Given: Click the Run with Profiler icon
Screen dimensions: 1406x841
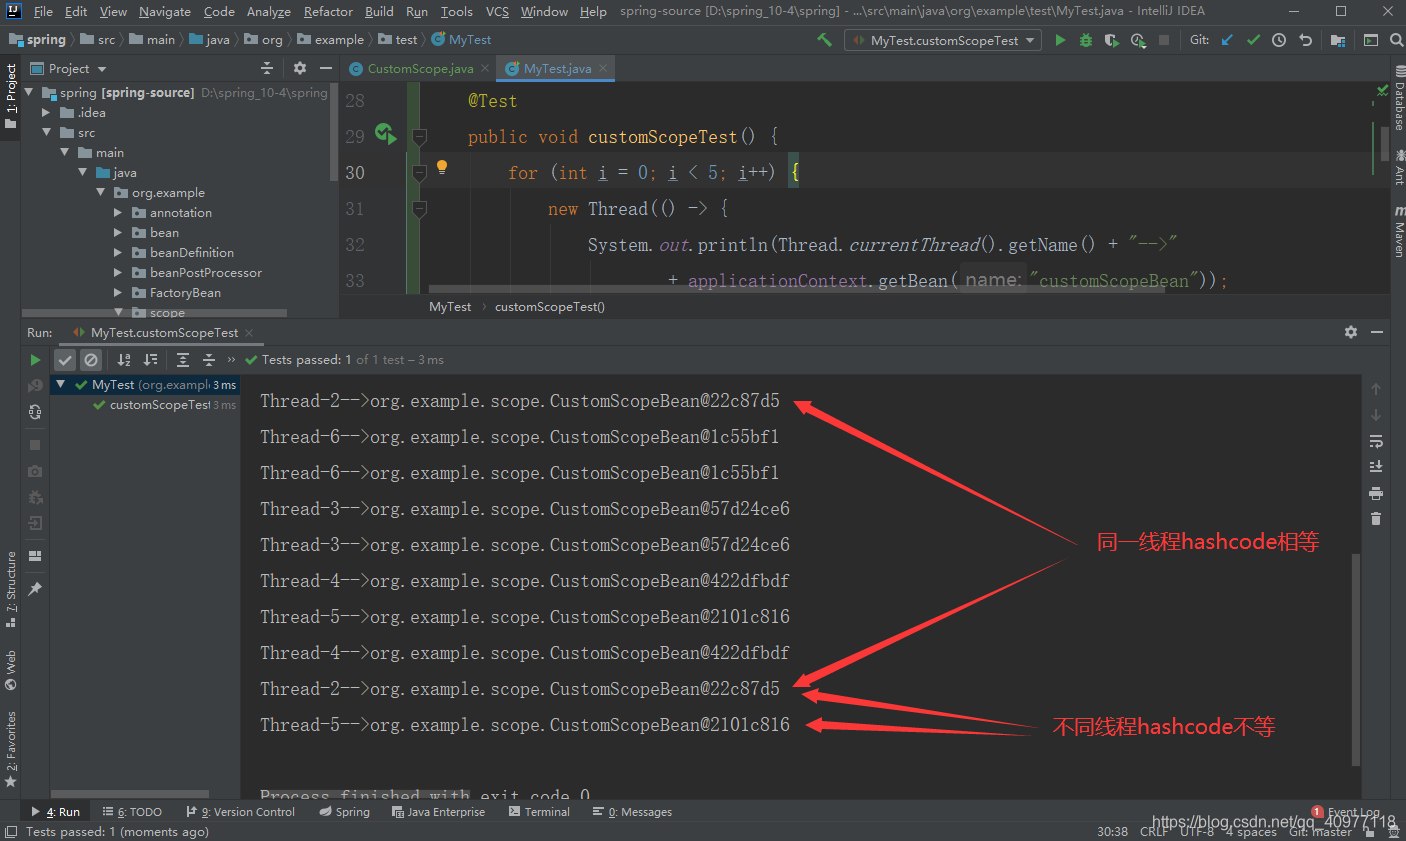Looking at the screenshot, I should coord(1137,40).
